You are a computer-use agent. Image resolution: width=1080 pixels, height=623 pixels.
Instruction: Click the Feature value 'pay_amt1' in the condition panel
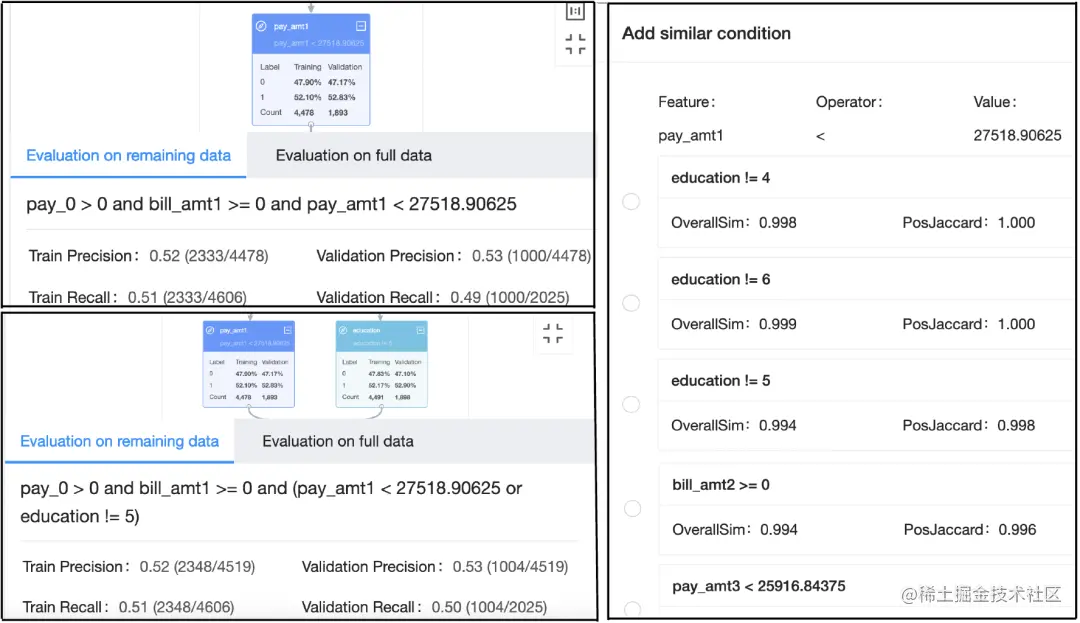691,136
